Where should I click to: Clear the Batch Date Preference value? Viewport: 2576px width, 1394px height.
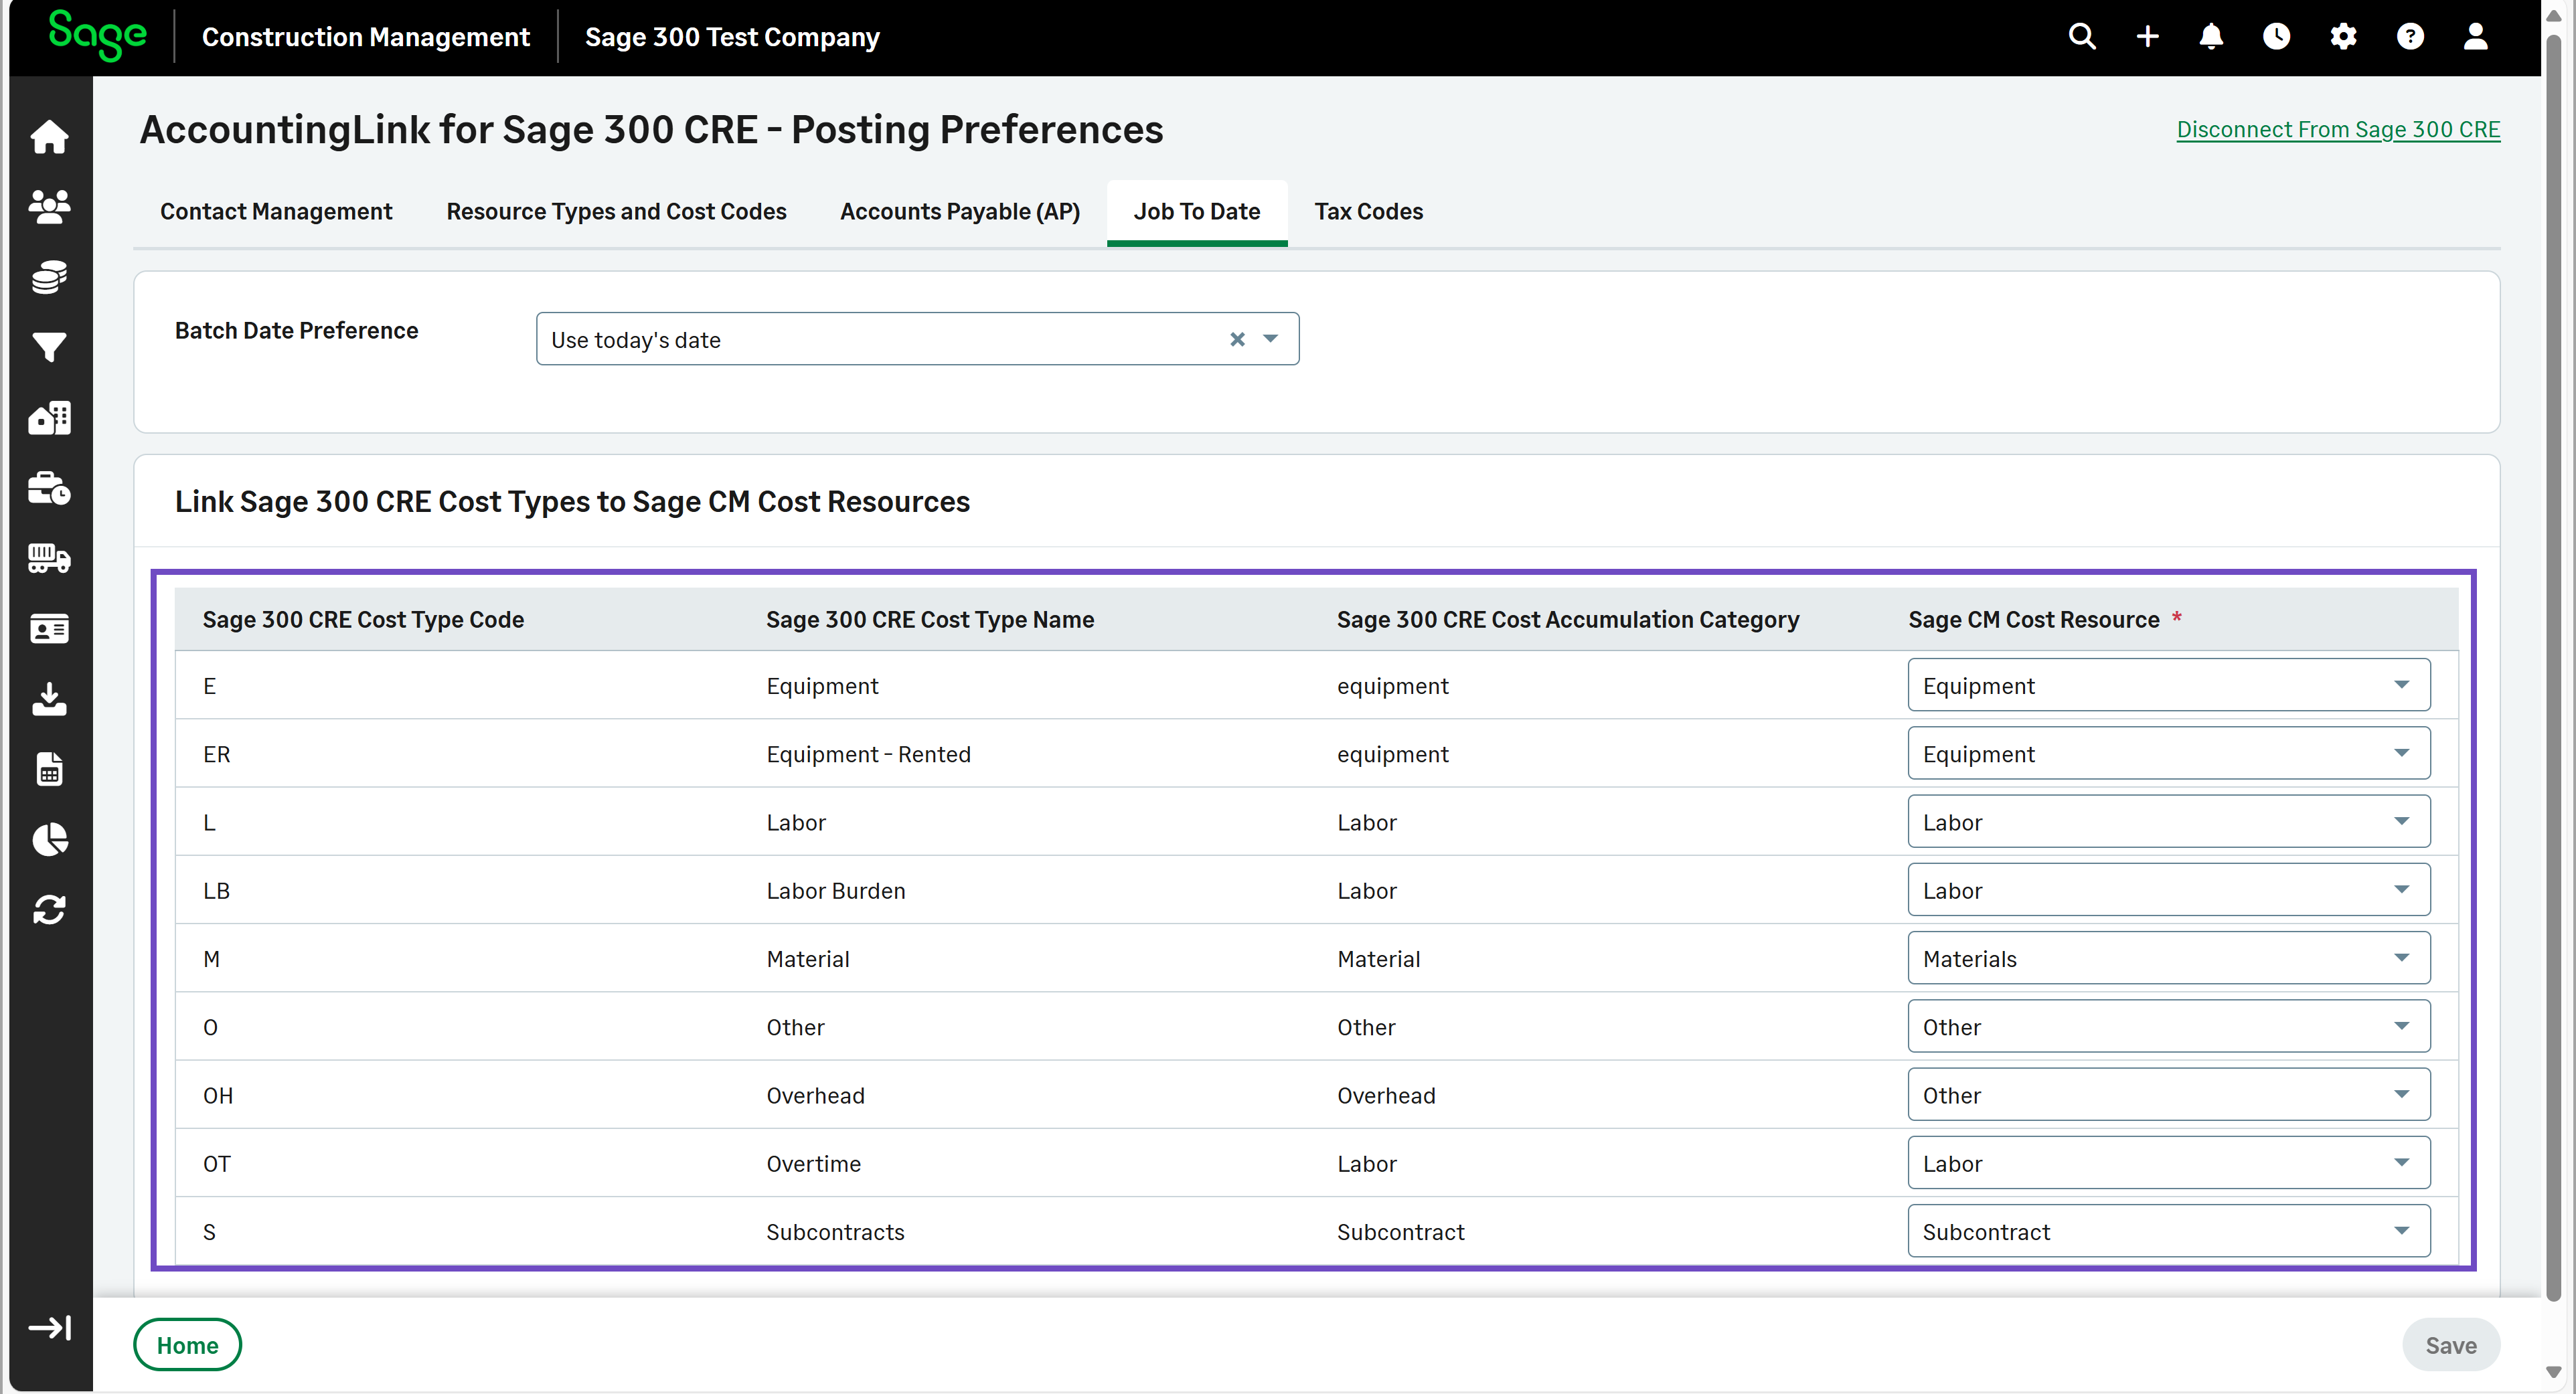(1237, 339)
